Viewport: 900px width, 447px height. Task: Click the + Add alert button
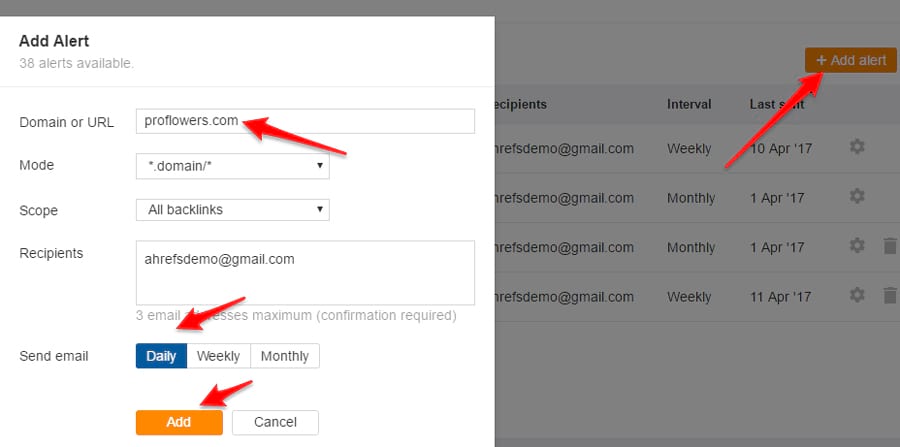pyautogui.click(x=850, y=60)
